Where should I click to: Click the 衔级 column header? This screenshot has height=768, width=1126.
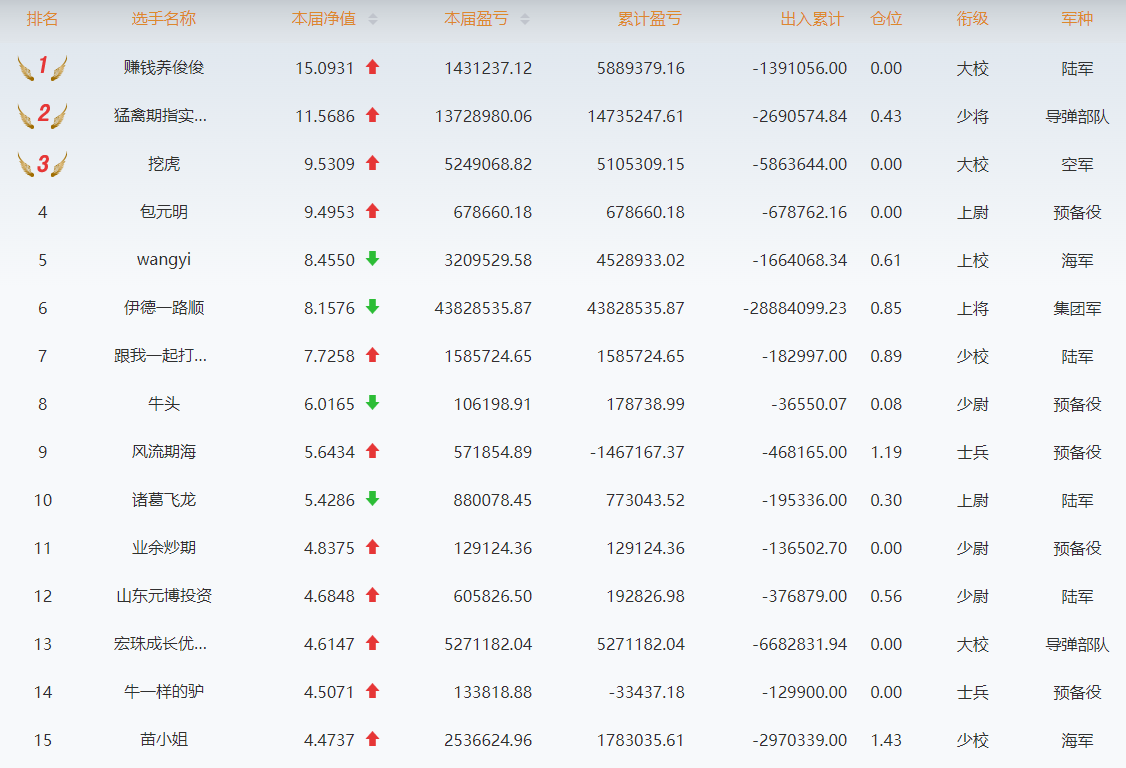(972, 19)
